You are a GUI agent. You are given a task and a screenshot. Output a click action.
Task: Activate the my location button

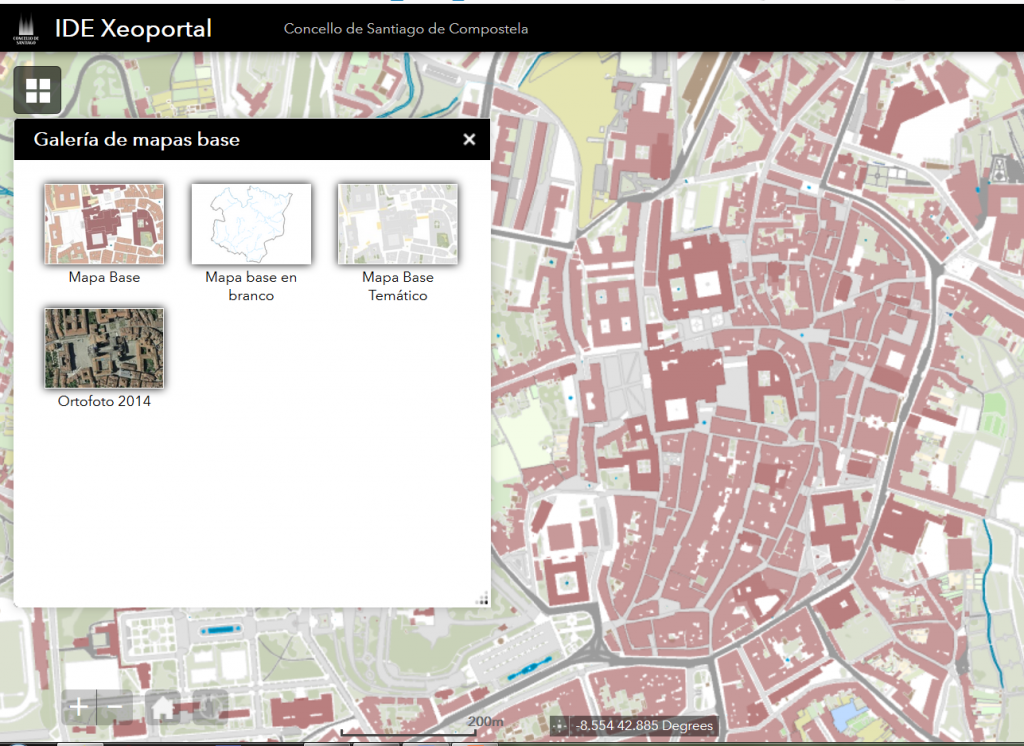click(x=210, y=707)
